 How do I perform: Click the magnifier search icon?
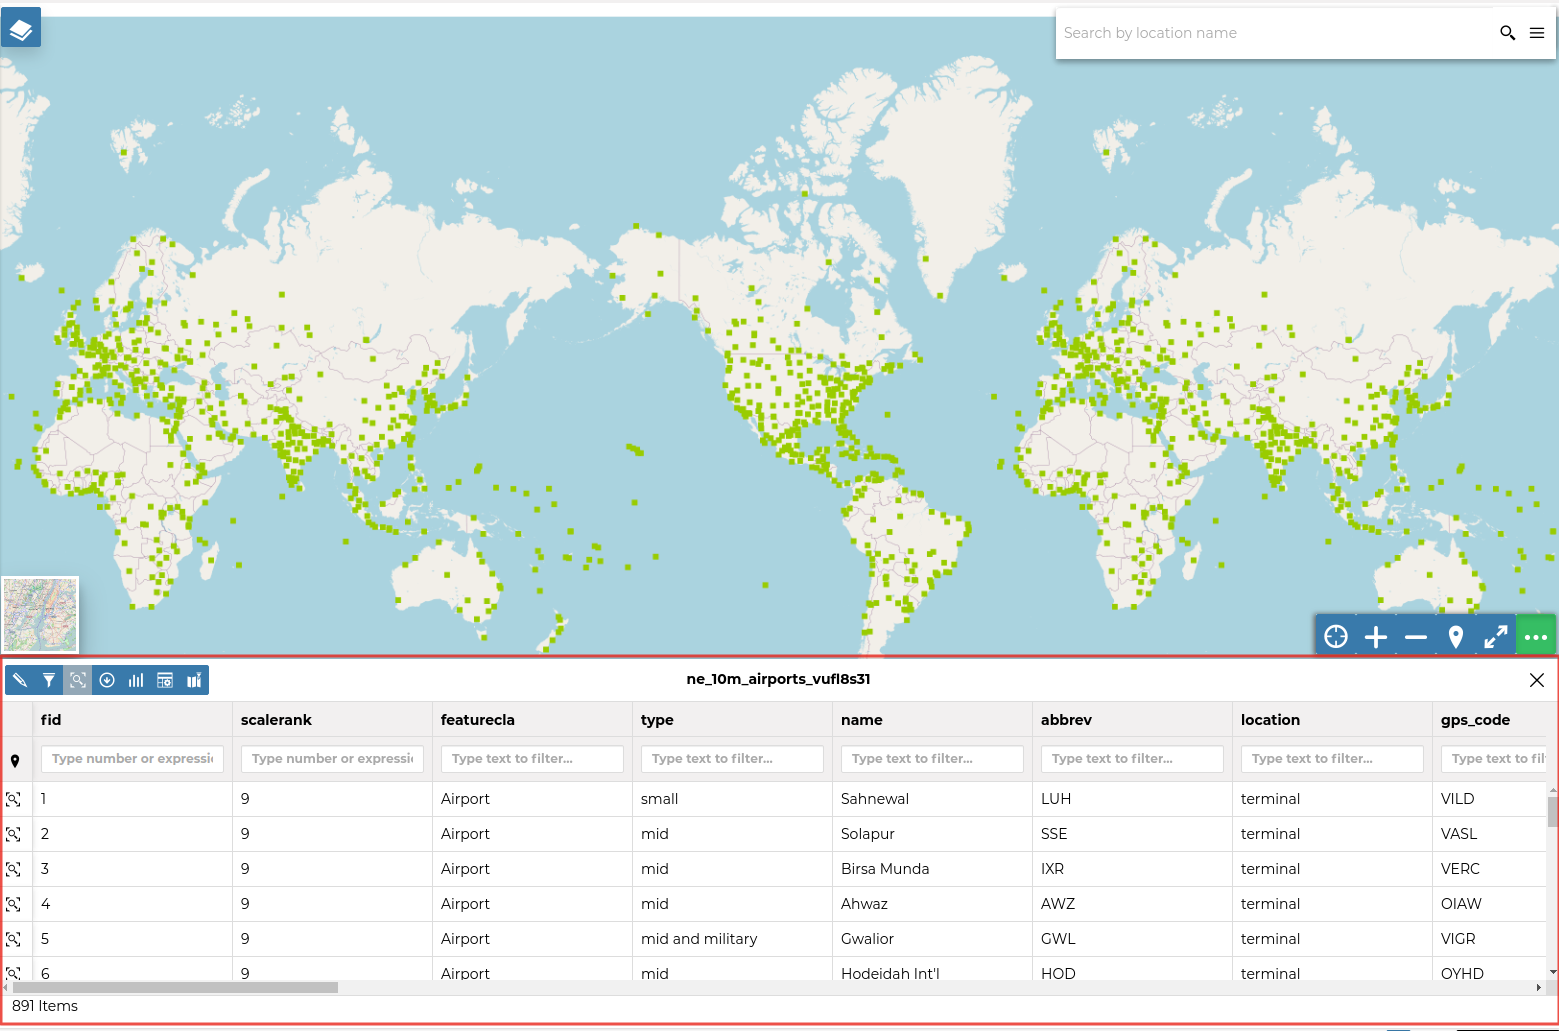click(1507, 33)
